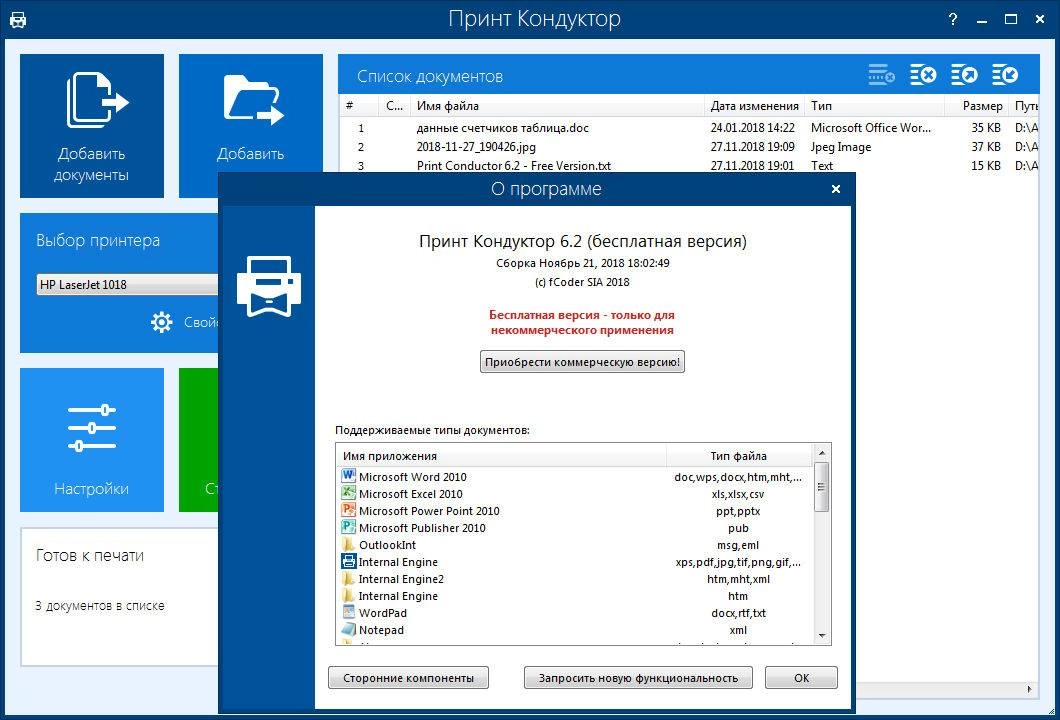
Task: Confirm the About dialog with OK
Action: (801, 677)
